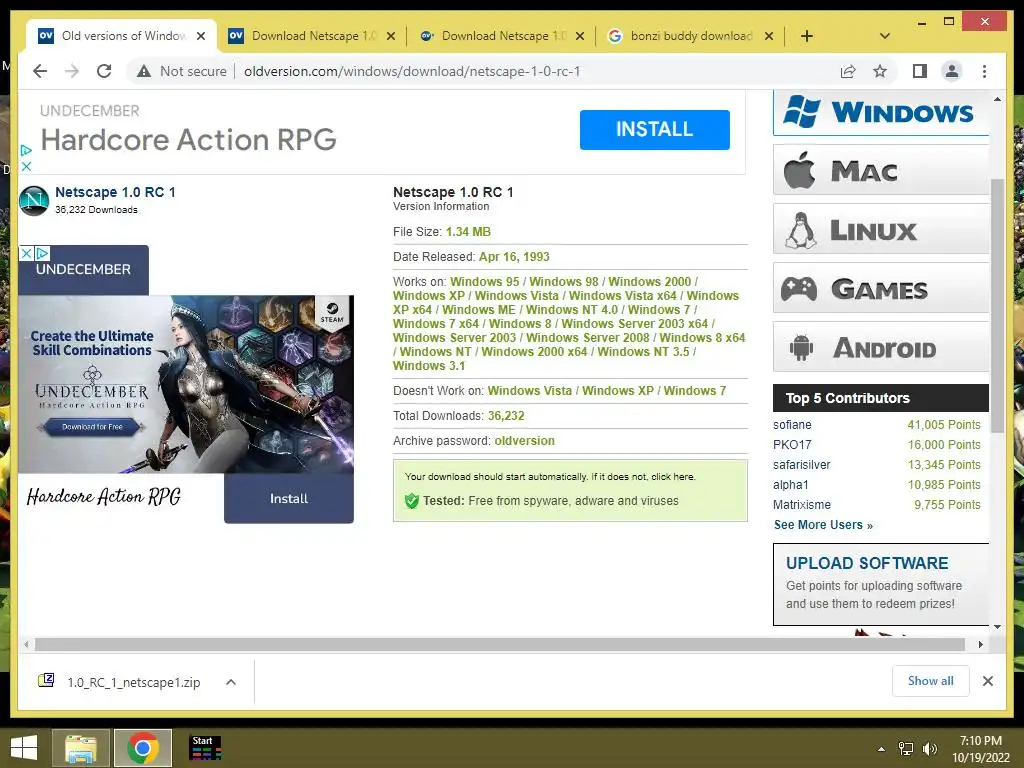This screenshot has width=1024, height=768.
Task: Open the Start tiles taskbar icon
Action: point(205,748)
